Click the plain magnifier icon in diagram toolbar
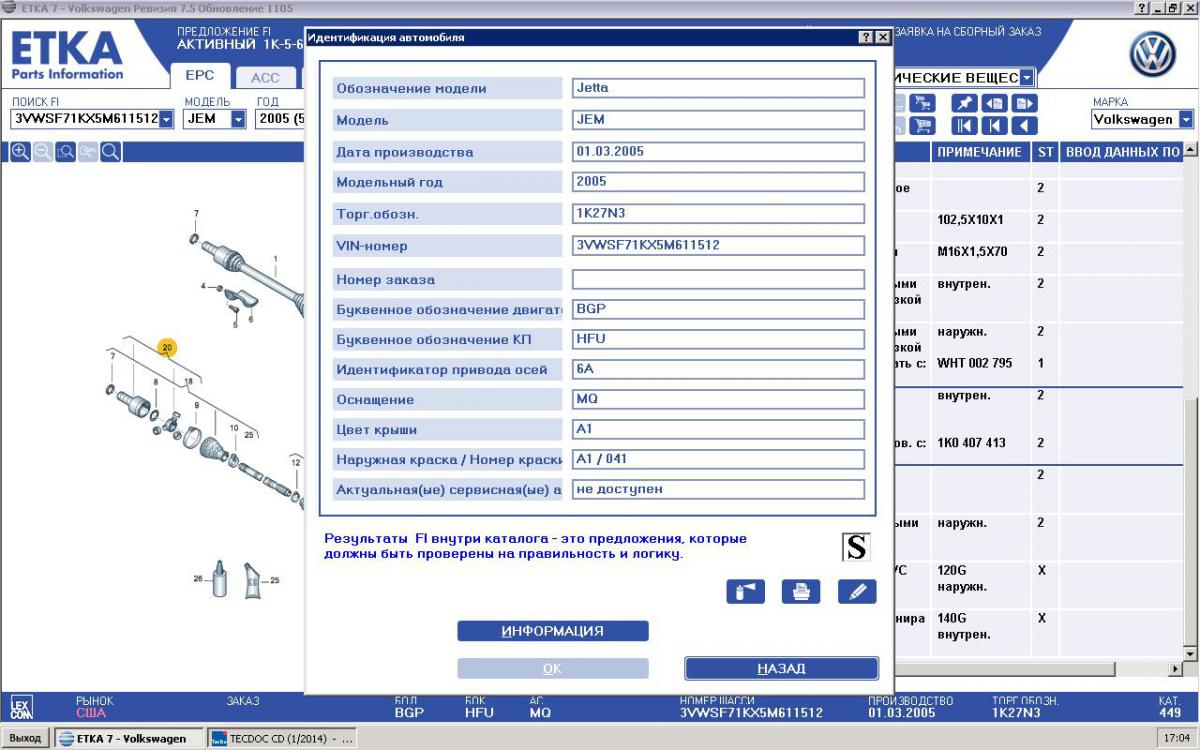Viewport: 1200px width, 750px height. [111, 152]
